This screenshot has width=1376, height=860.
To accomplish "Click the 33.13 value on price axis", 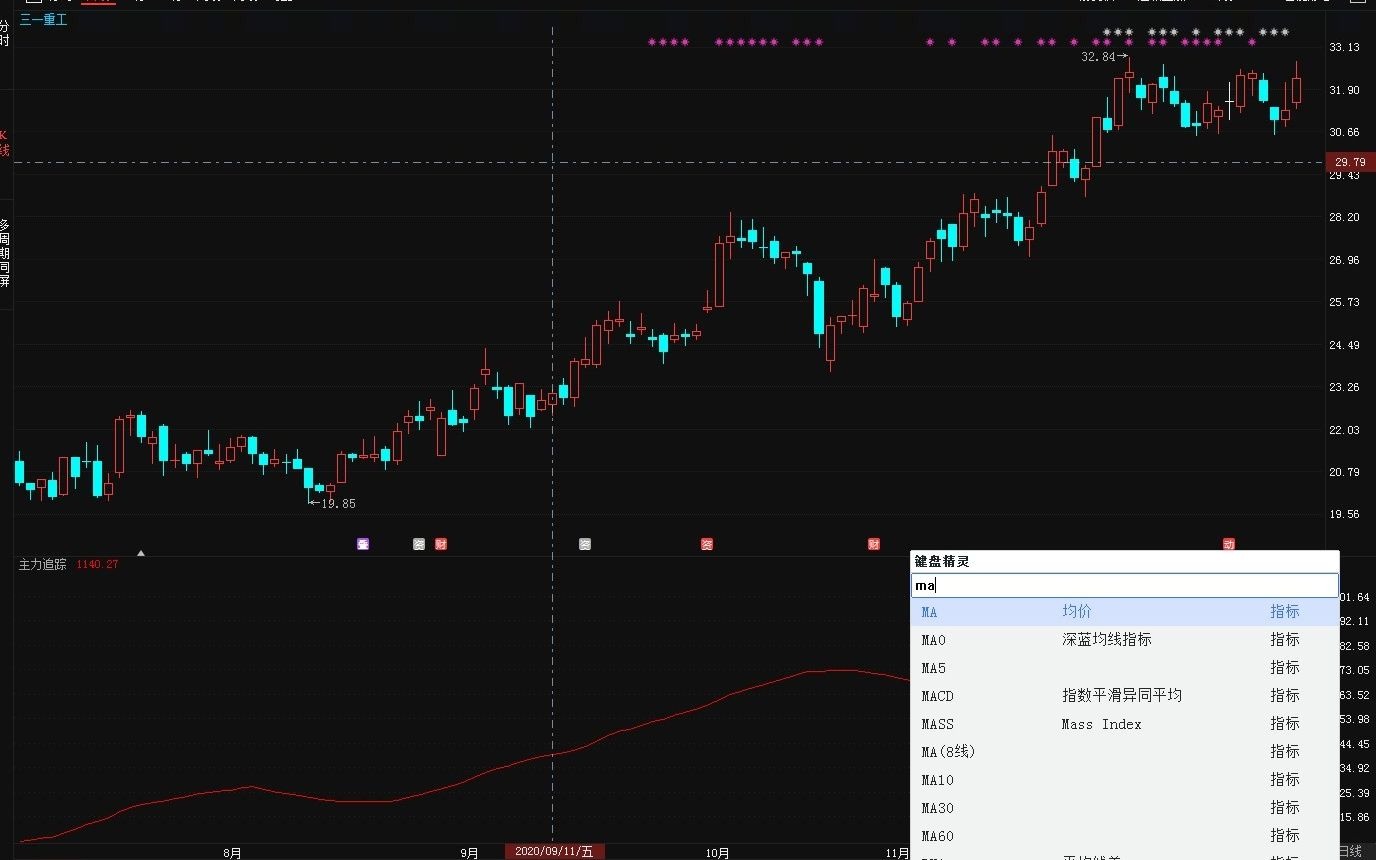I will 1345,48.
